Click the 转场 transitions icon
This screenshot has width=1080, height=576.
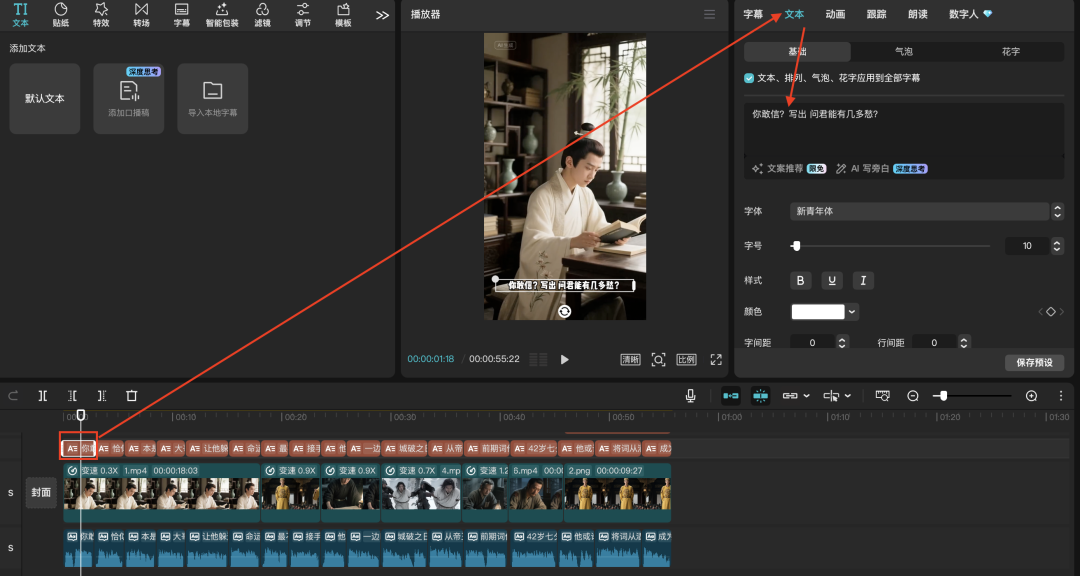pyautogui.click(x=141, y=14)
